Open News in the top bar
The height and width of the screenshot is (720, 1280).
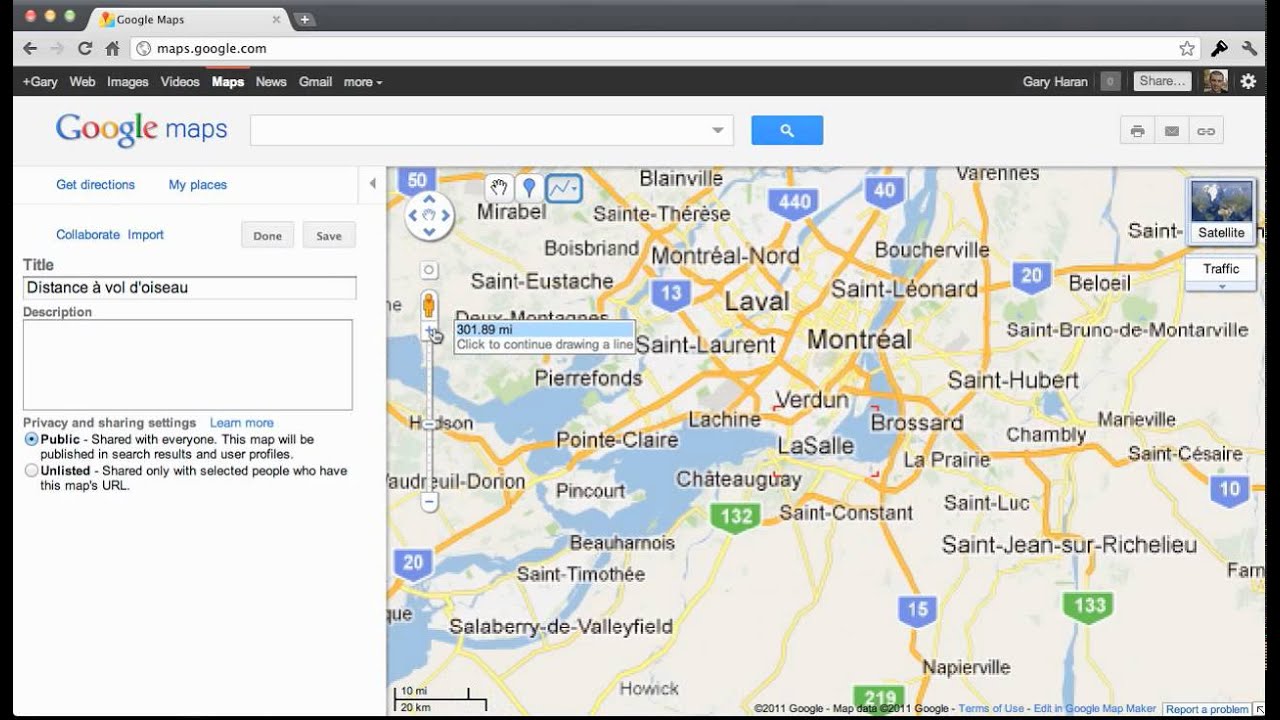(x=271, y=82)
